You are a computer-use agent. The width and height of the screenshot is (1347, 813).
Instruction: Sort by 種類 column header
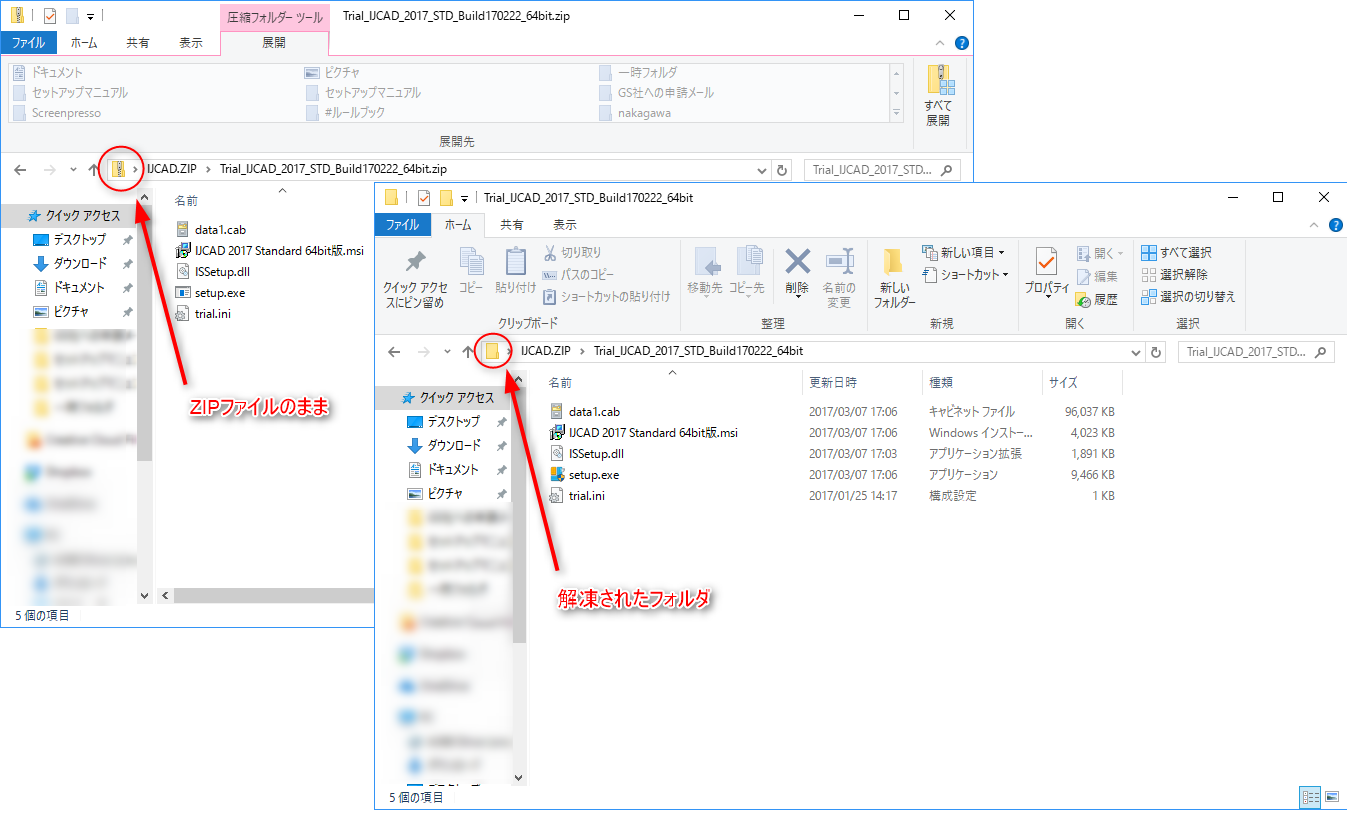982,382
